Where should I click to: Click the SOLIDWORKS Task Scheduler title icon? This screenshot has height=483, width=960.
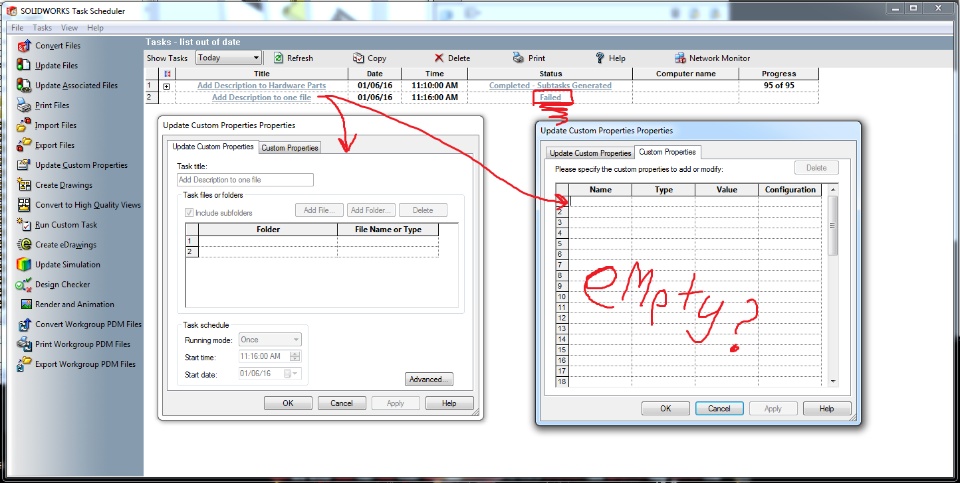pos(11,10)
